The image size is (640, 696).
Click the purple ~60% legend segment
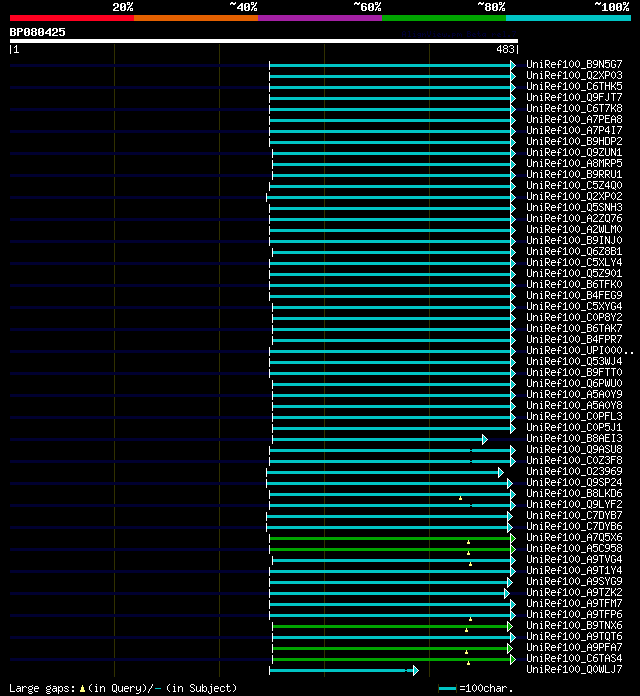pos(320,18)
